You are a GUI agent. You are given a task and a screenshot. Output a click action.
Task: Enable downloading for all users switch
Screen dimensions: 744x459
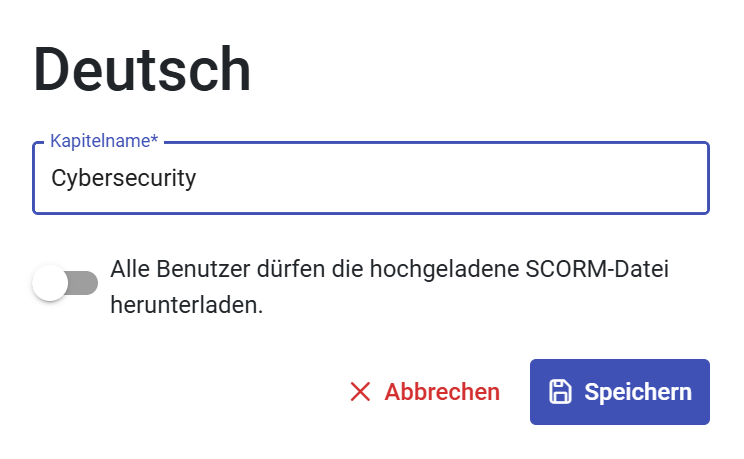(65, 284)
